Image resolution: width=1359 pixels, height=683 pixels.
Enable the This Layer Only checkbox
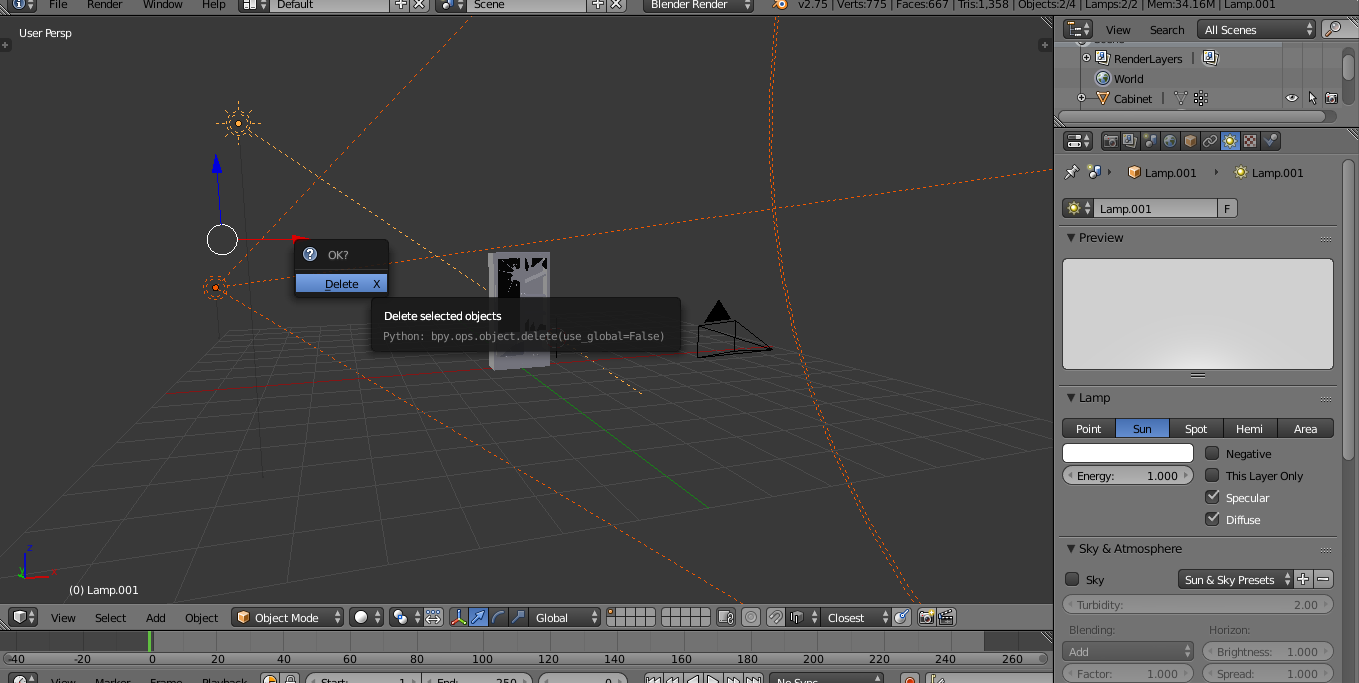(1212, 475)
